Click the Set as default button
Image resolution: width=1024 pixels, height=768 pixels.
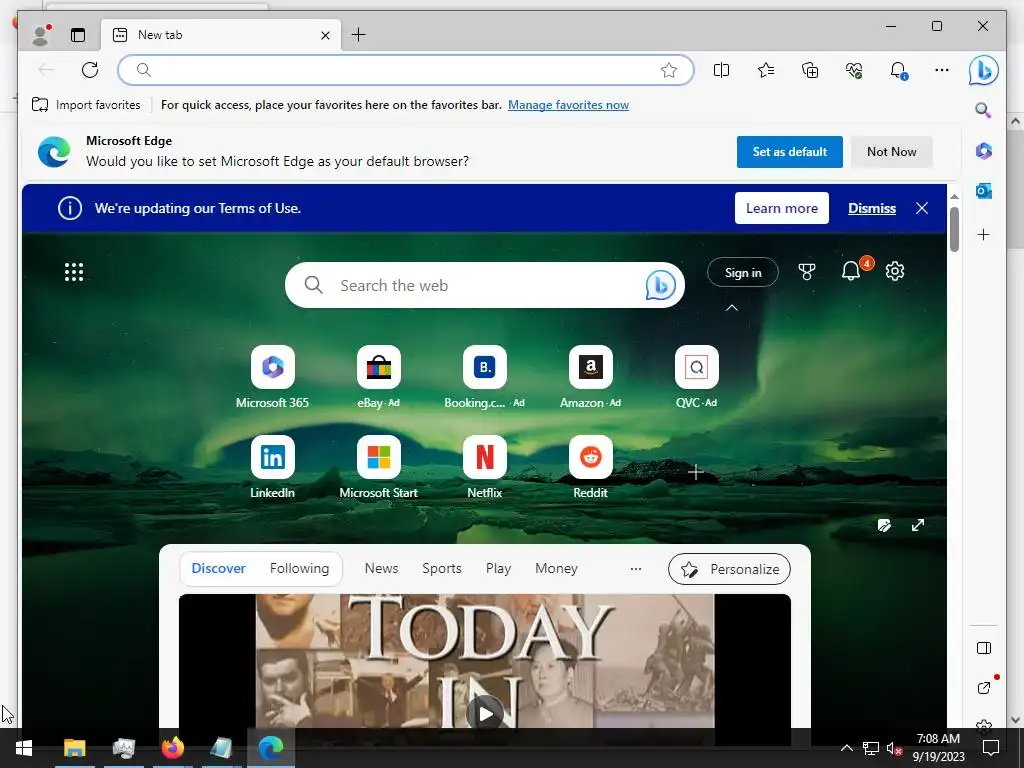(790, 152)
